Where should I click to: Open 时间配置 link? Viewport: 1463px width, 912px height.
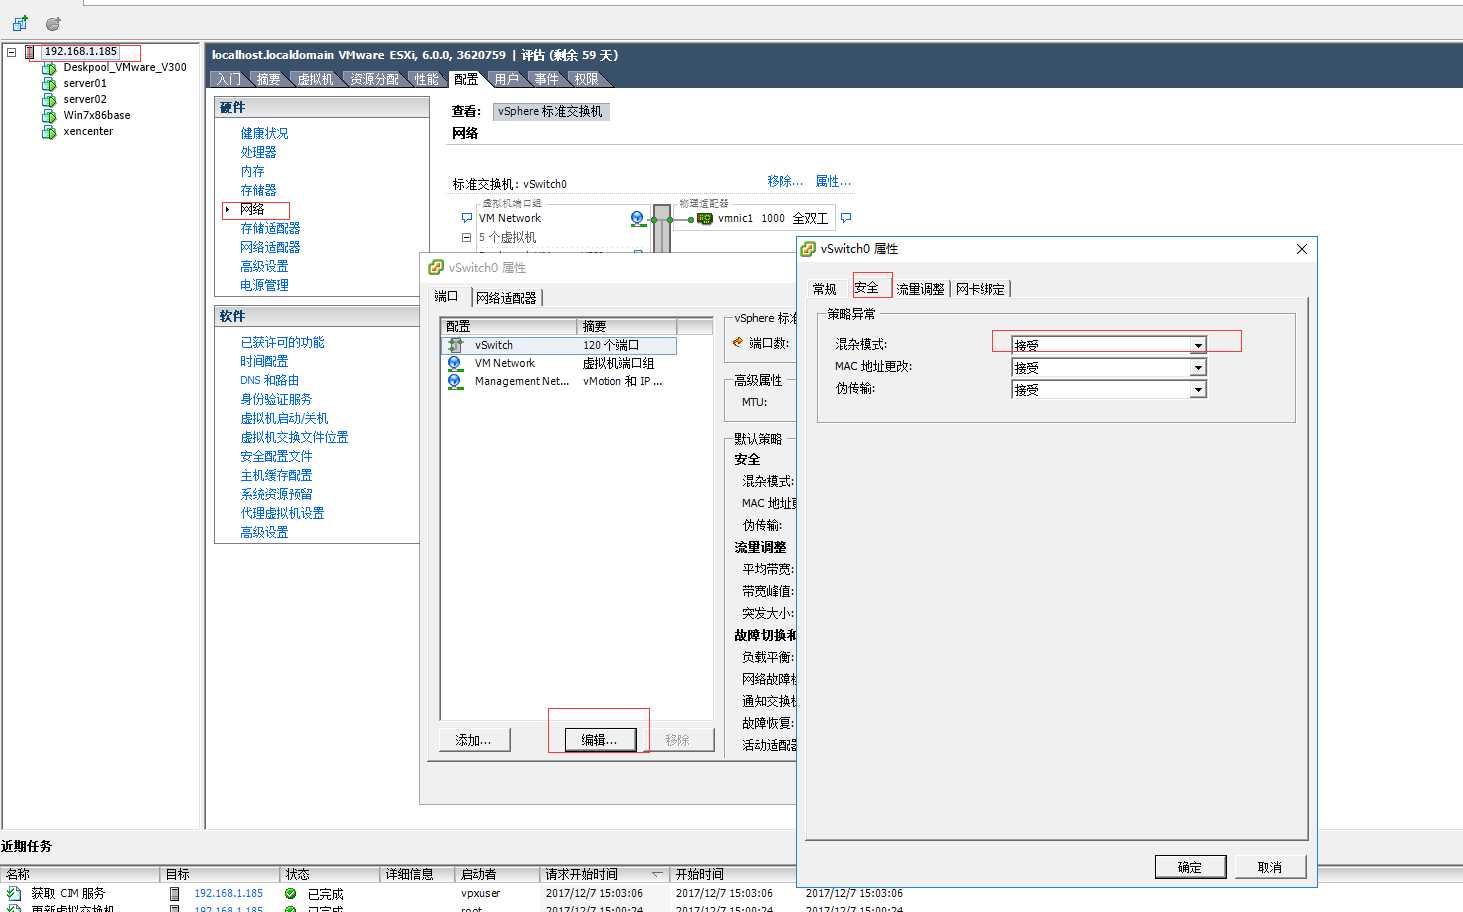pos(264,361)
